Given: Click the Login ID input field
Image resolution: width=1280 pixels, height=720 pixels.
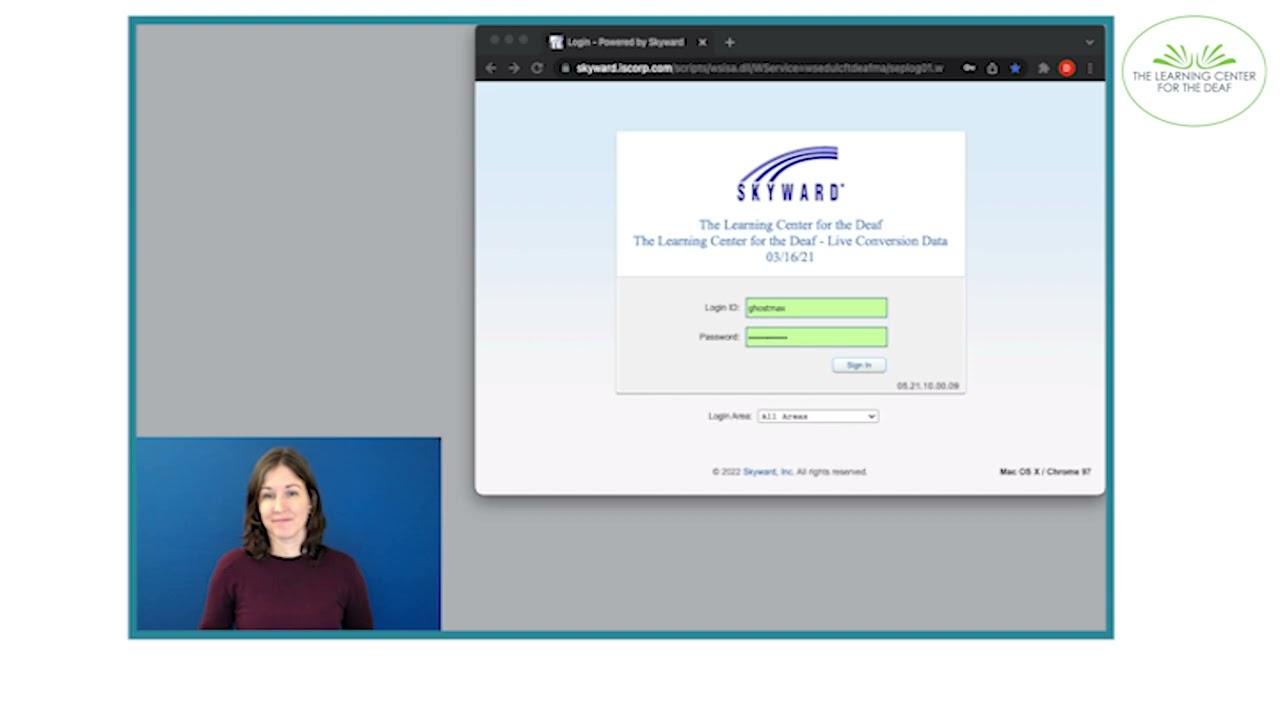Looking at the screenshot, I should click(x=816, y=308).
